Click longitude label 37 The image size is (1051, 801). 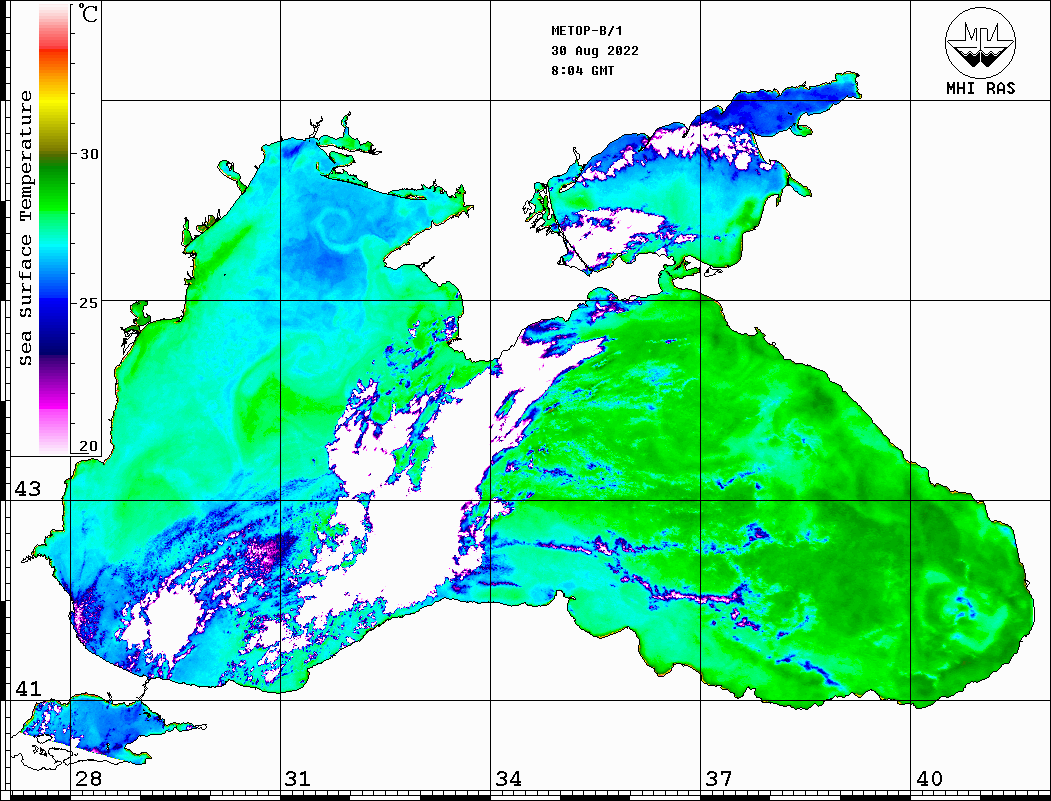coord(719,778)
